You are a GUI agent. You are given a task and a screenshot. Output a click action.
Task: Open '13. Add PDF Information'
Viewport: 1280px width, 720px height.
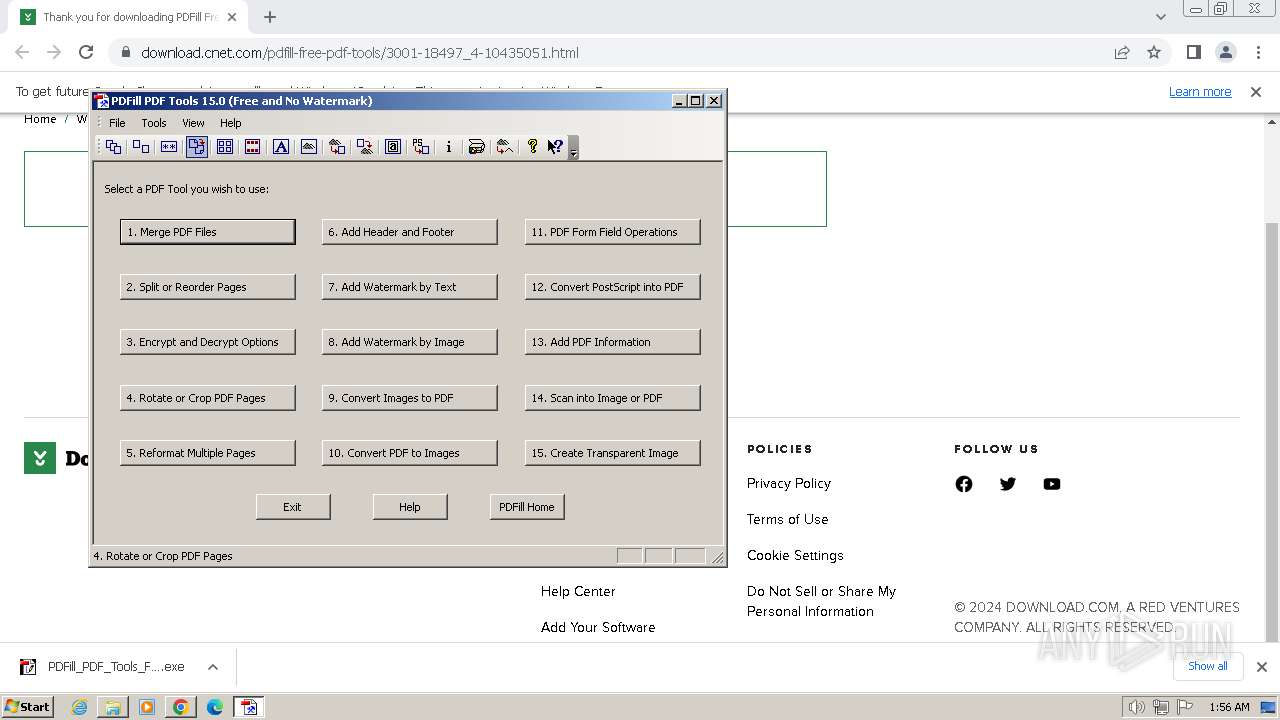(x=613, y=342)
